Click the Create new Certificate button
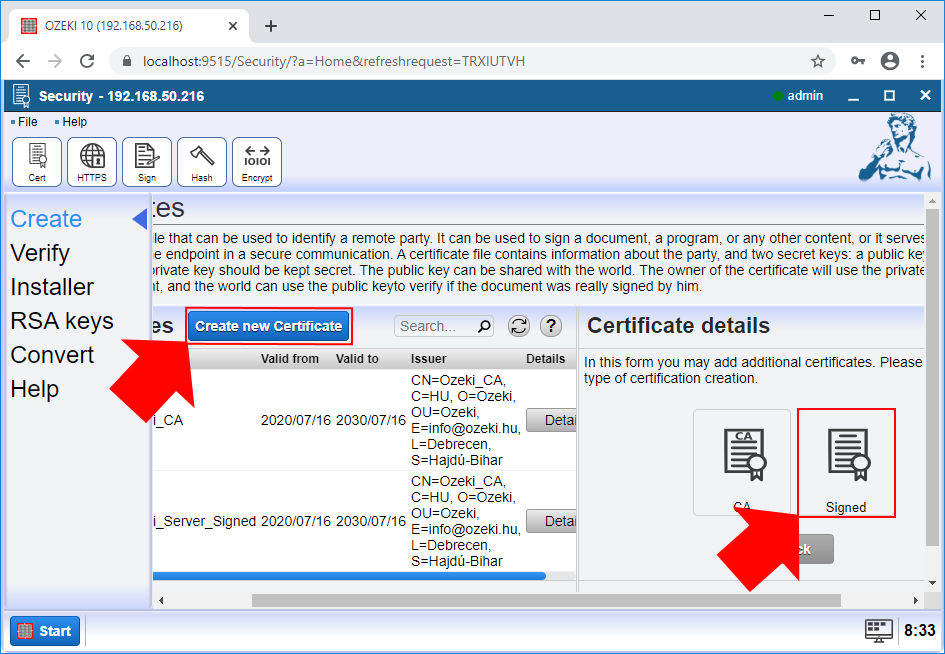Image resolution: width=945 pixels, height=654 pixels. [269, 326]
